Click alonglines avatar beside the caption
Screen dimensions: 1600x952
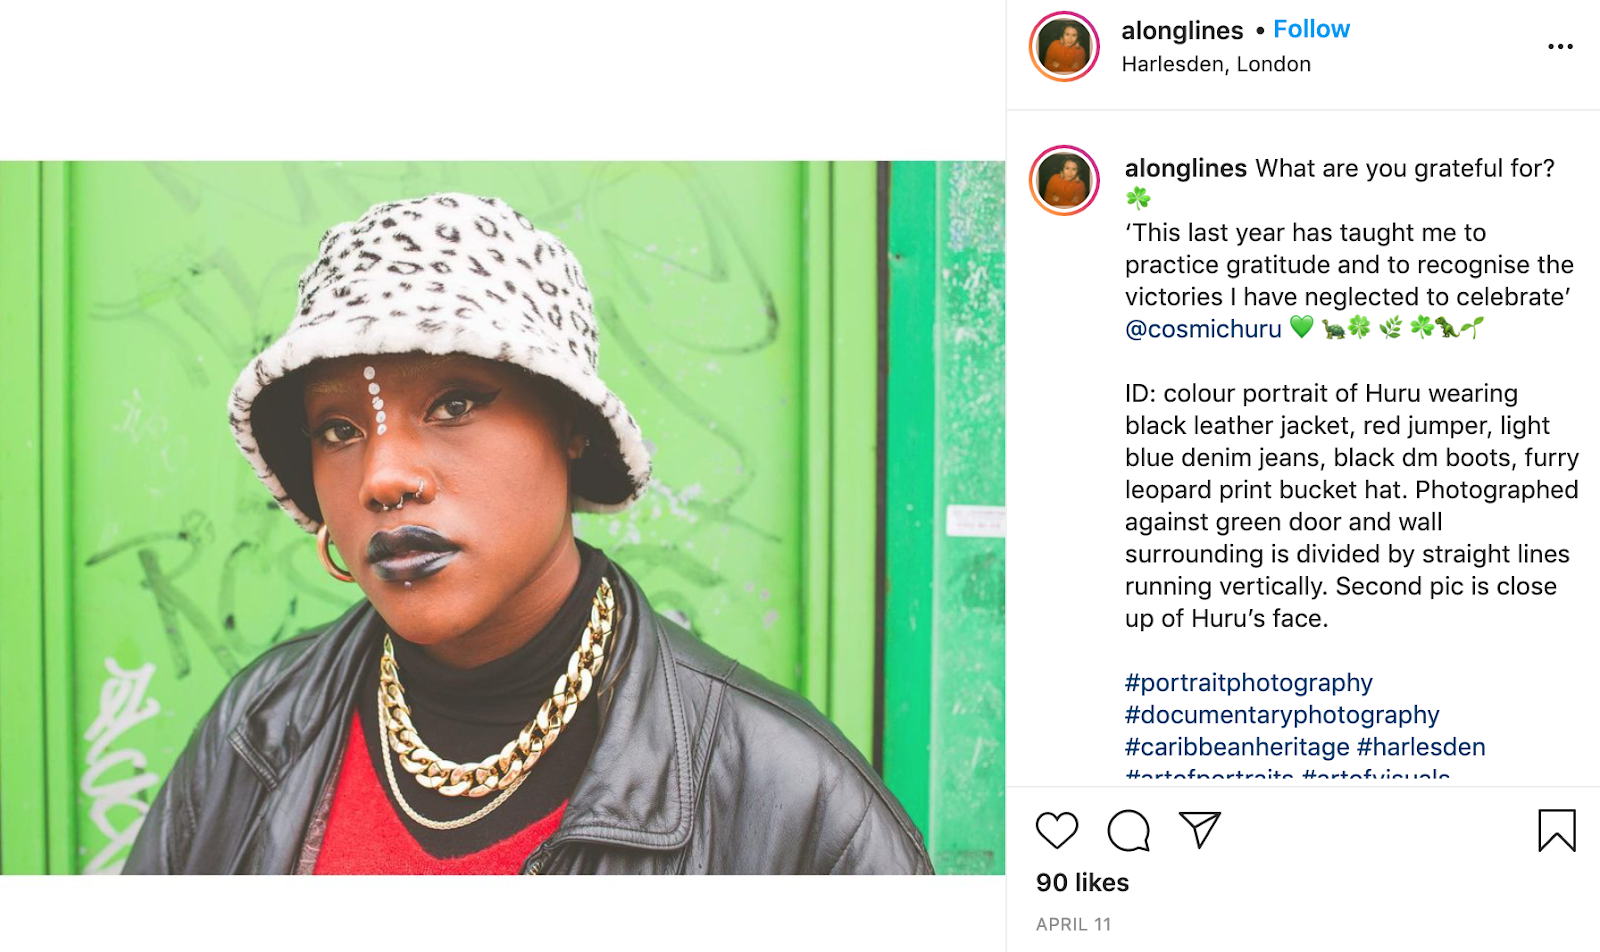tap(1064, 181)
